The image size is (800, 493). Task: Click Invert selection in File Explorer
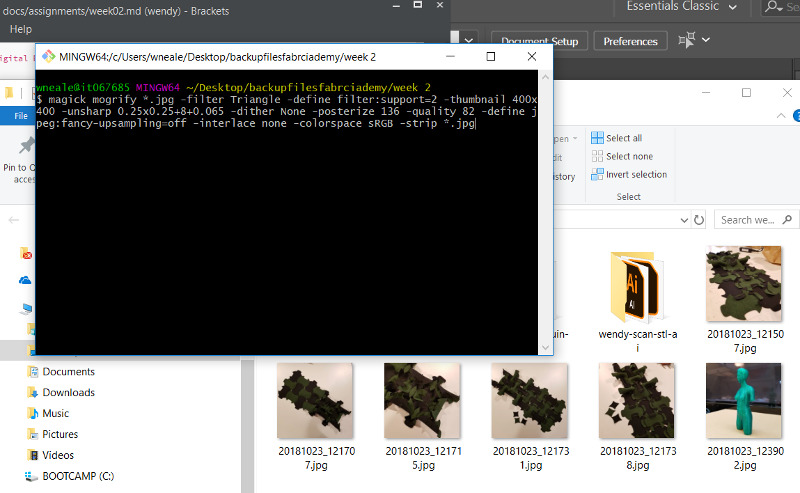click(x=629, y=175)
